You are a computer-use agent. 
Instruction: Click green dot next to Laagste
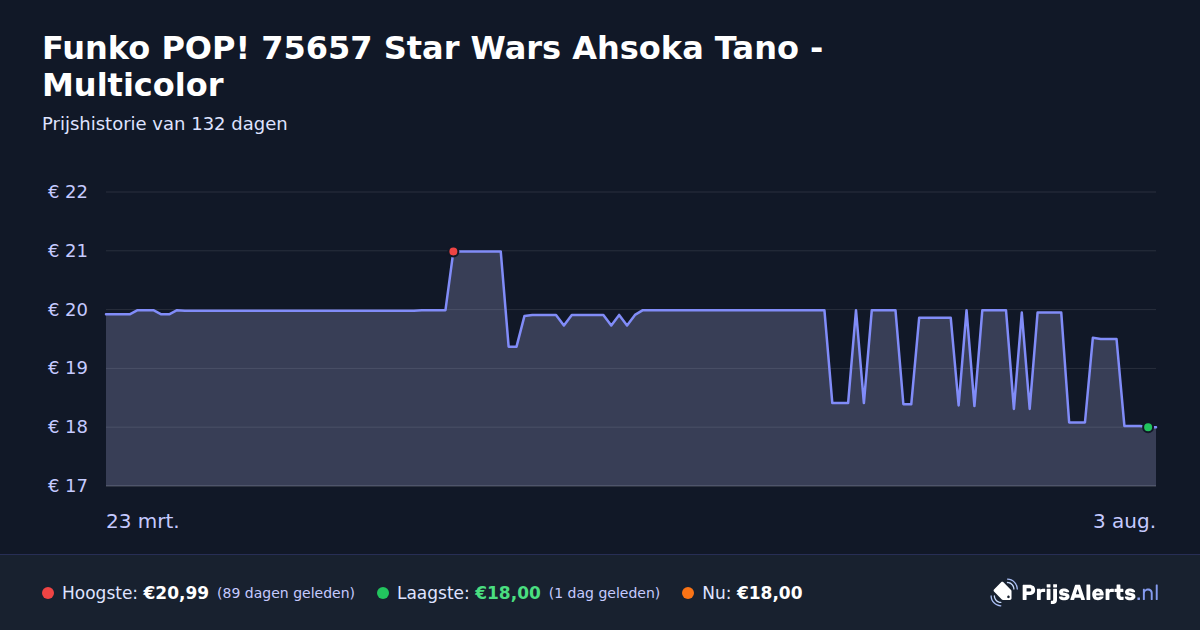coord(383,593)
